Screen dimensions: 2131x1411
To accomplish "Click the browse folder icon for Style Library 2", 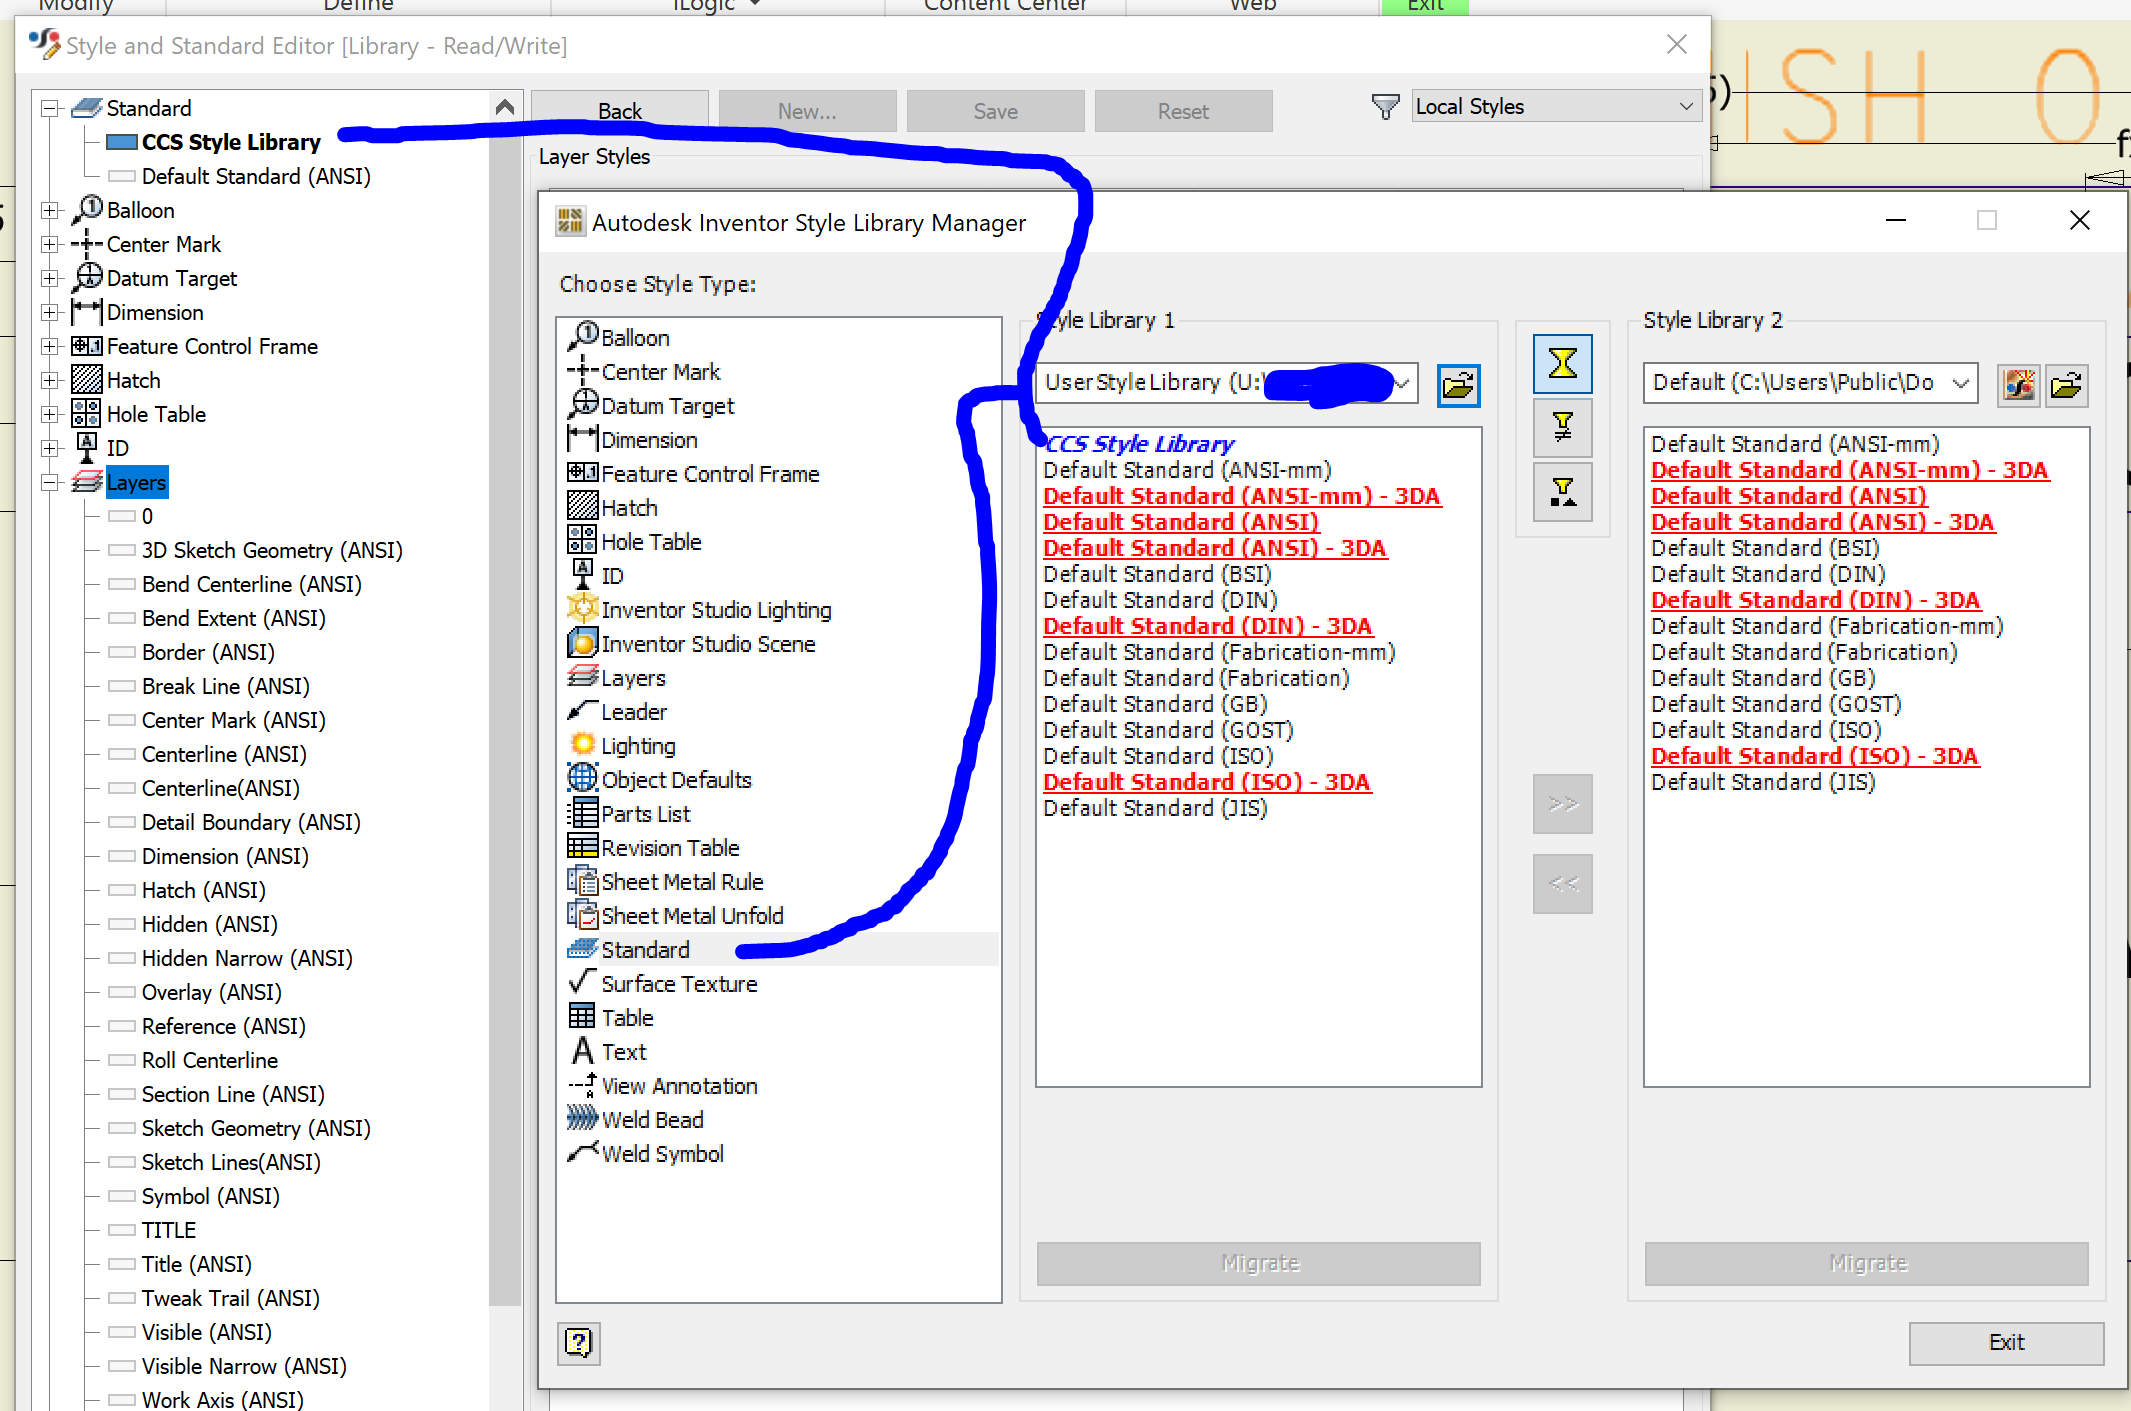I will pos(2065,385).
